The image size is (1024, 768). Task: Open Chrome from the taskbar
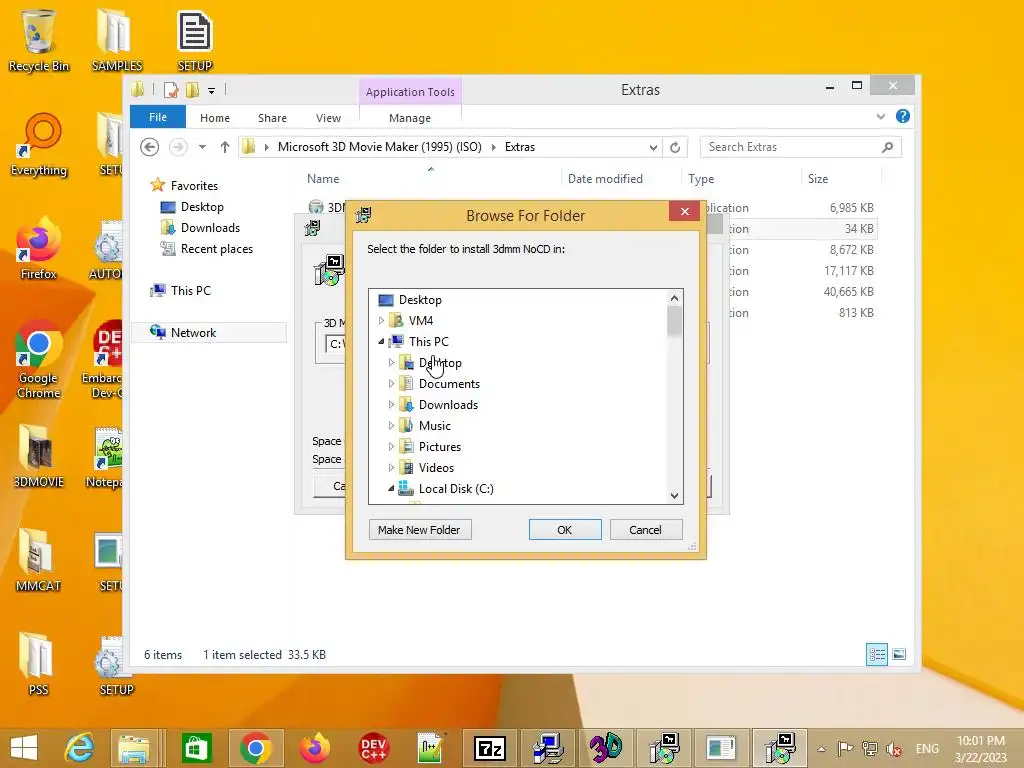tap(255, 748)
